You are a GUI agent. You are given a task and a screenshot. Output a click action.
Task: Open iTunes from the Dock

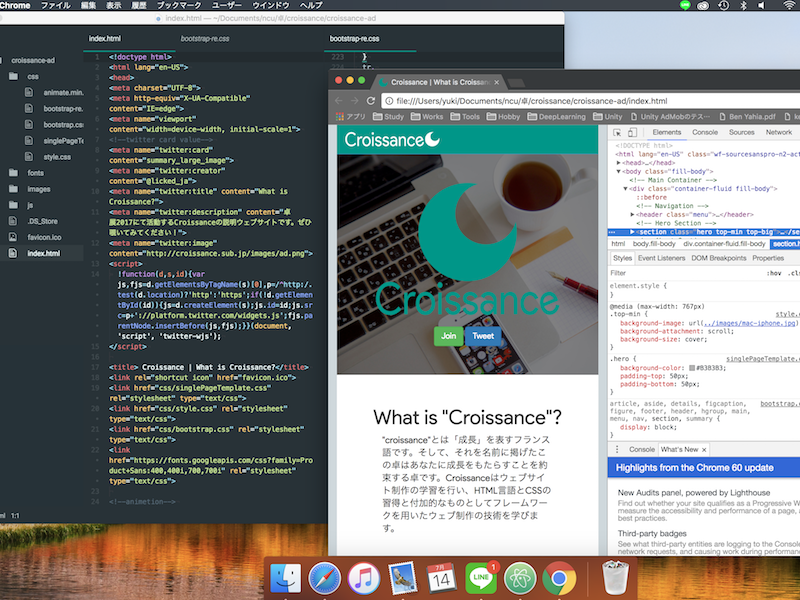(x=364, y=576)
